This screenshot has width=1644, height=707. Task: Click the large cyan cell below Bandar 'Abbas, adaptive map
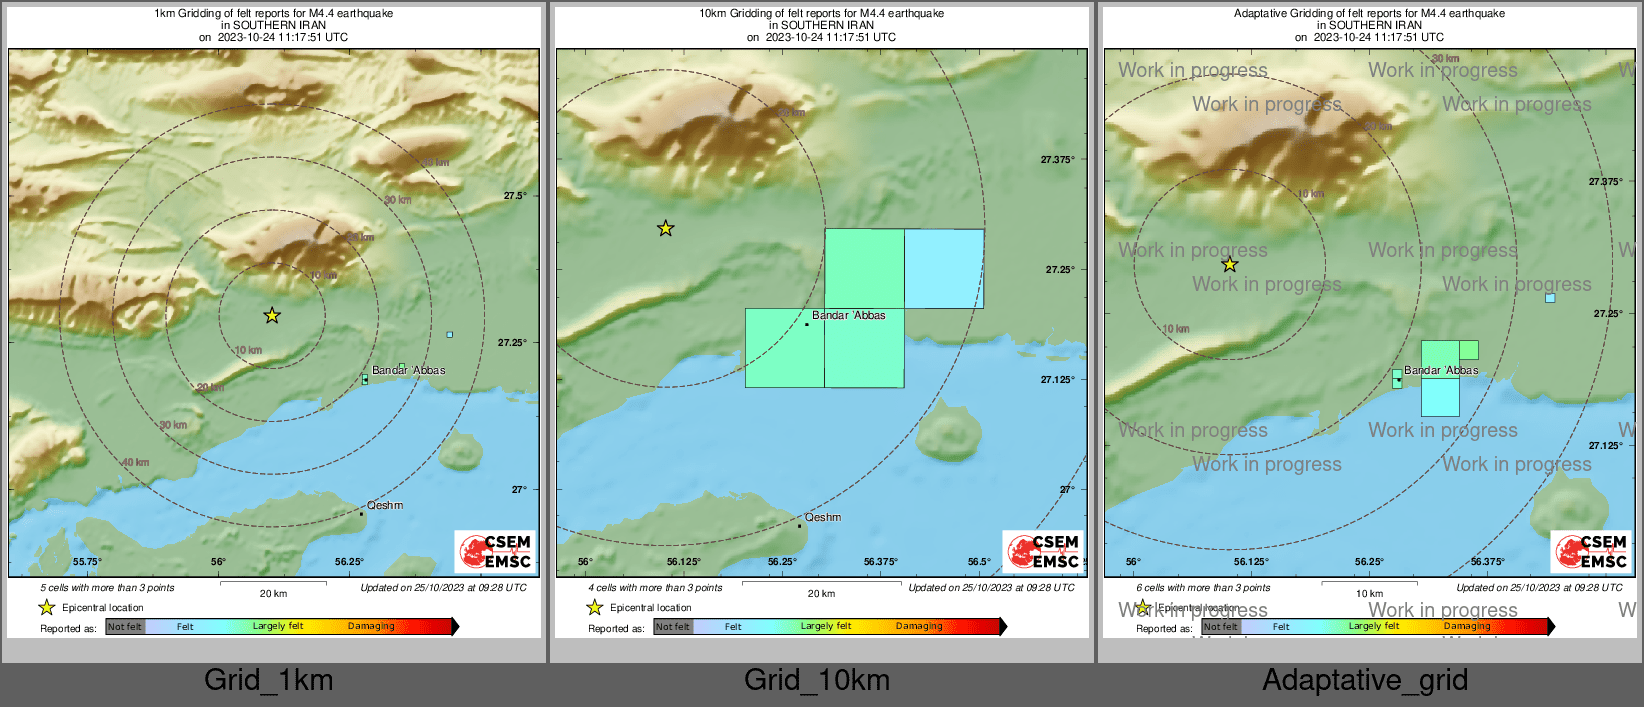(x=1440, y=397)
